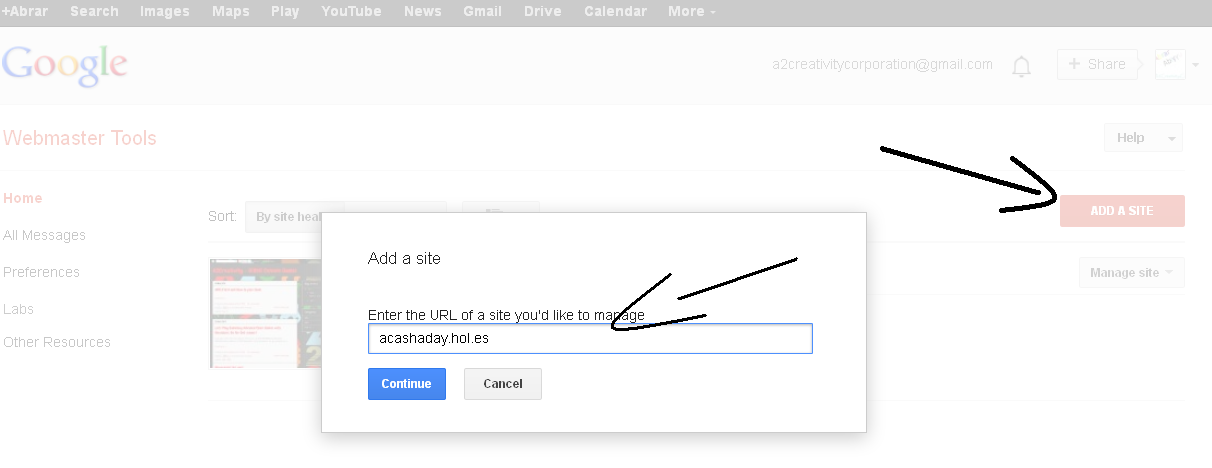The width and height of the screenshot is (1212, 468).
Task: Click the notifications bell icon
Action: coord(1021,66)
